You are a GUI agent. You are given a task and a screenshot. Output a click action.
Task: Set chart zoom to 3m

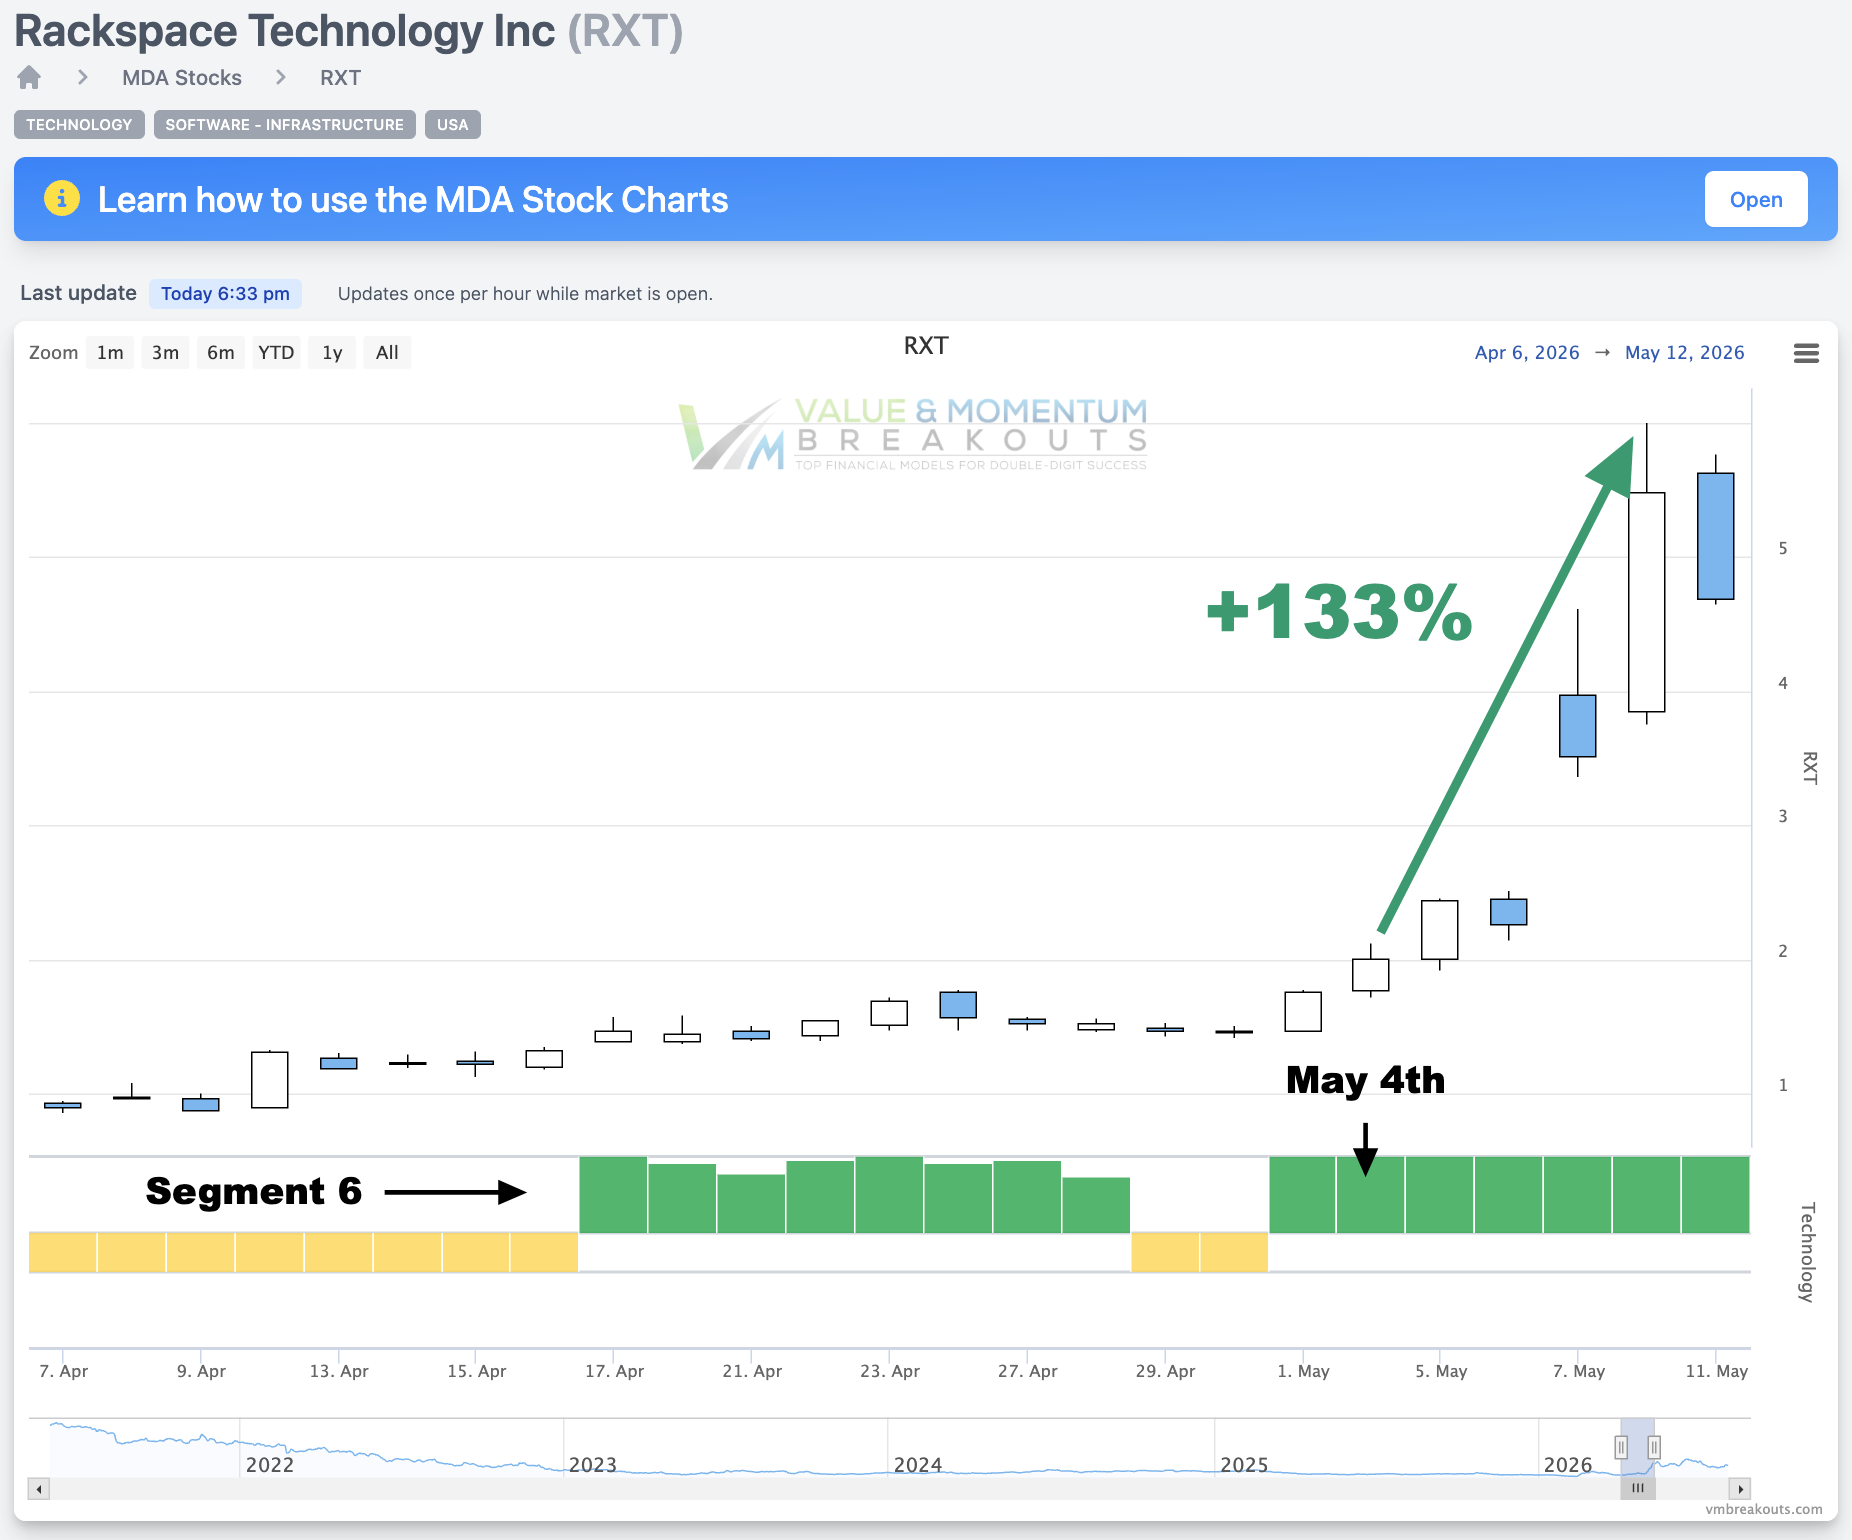165,352
